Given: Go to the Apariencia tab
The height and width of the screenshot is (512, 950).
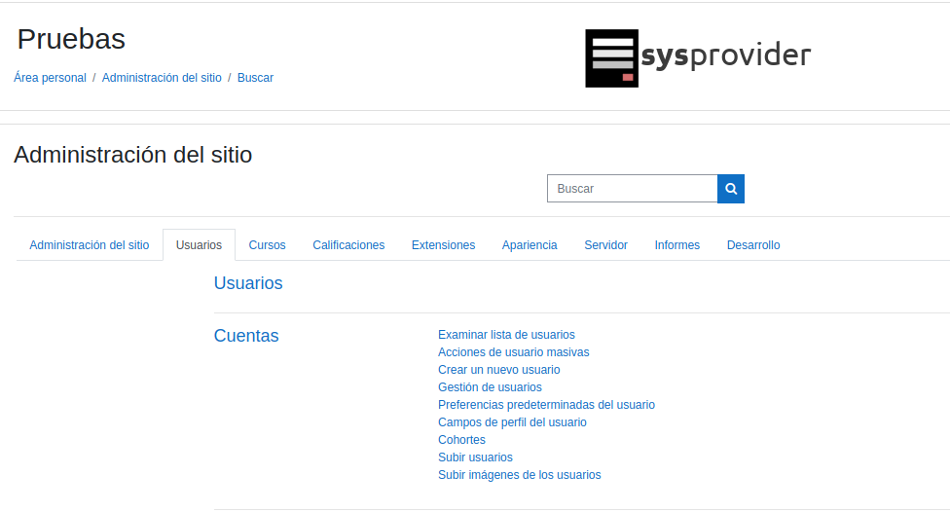Looking at the screenshot, I should tap(529, 245).
